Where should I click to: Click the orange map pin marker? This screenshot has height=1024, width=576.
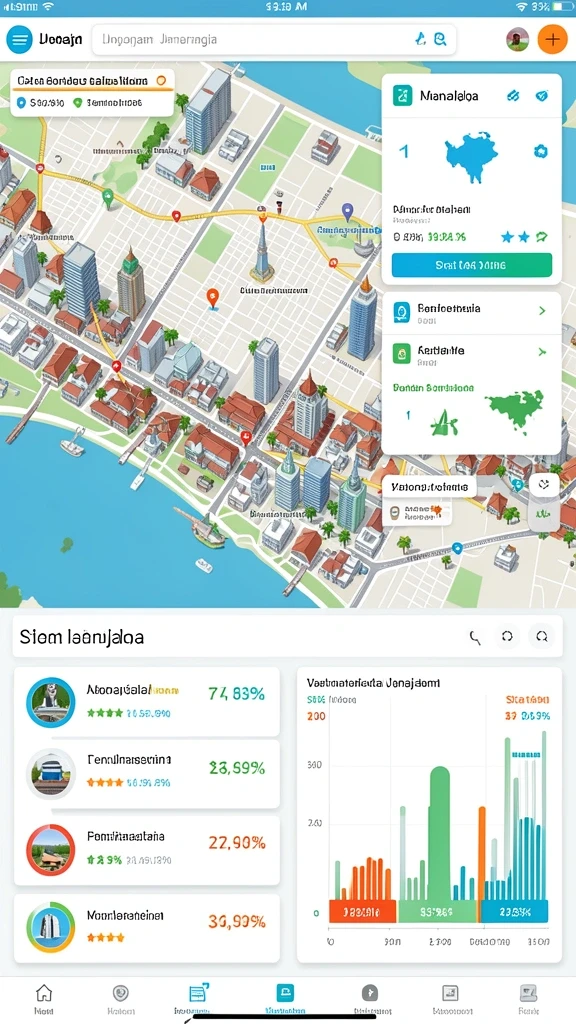pyautogui.click(x=212, y=298)
